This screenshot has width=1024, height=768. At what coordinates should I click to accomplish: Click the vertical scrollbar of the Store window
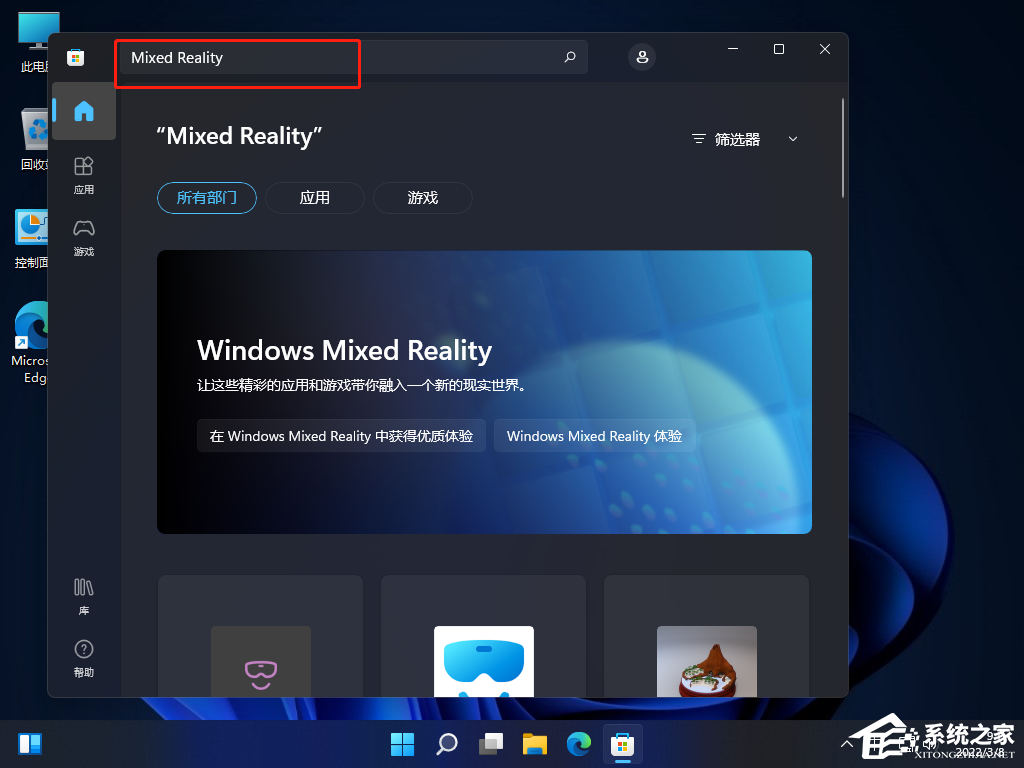843,148
